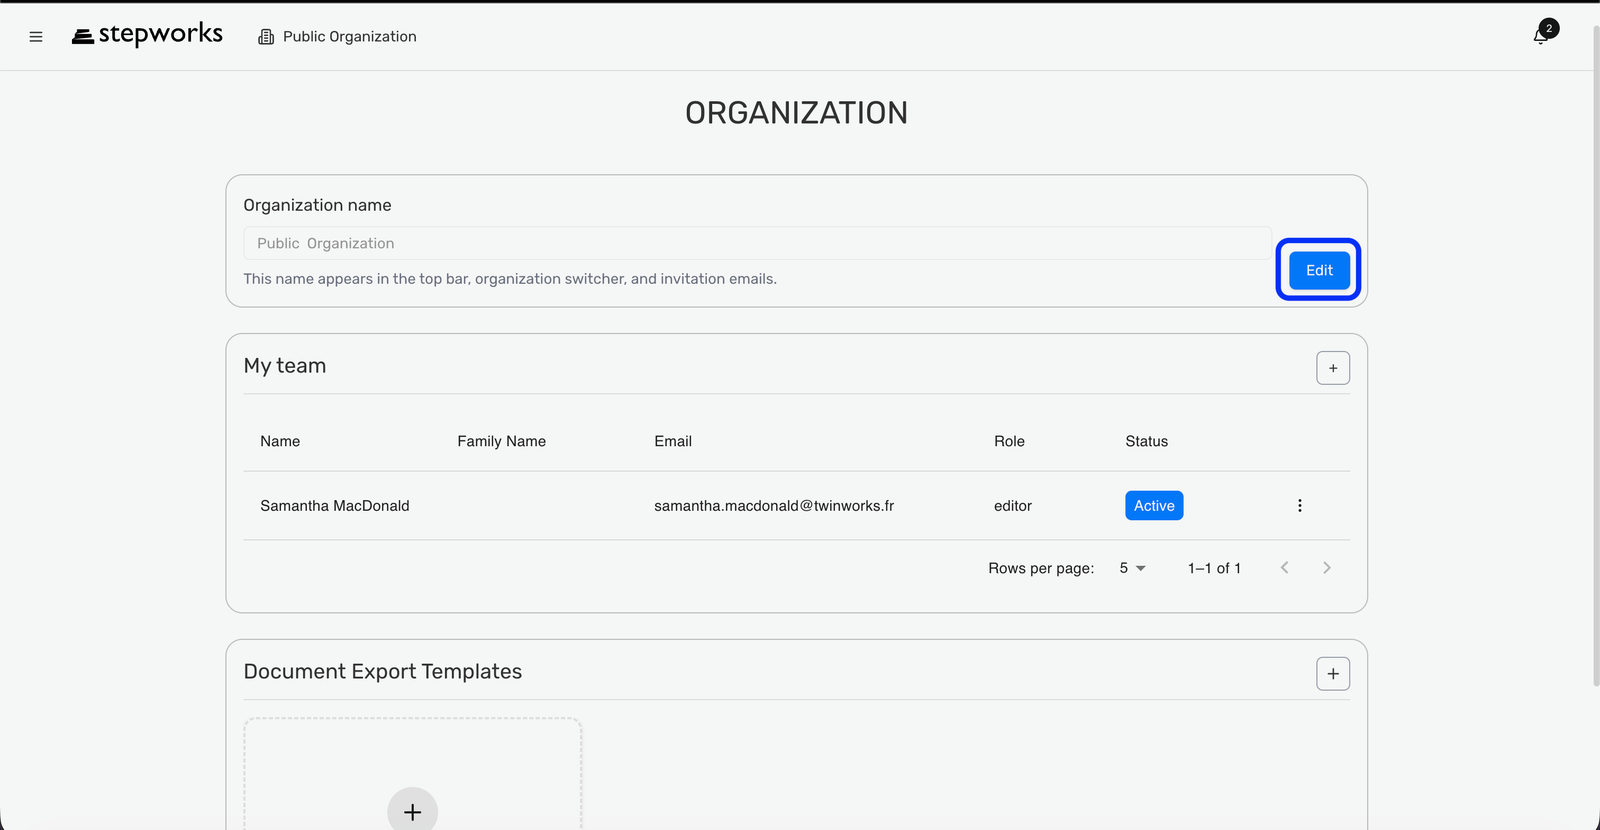
Task: Click the Active status badge
Action: tap(1154, 506)
